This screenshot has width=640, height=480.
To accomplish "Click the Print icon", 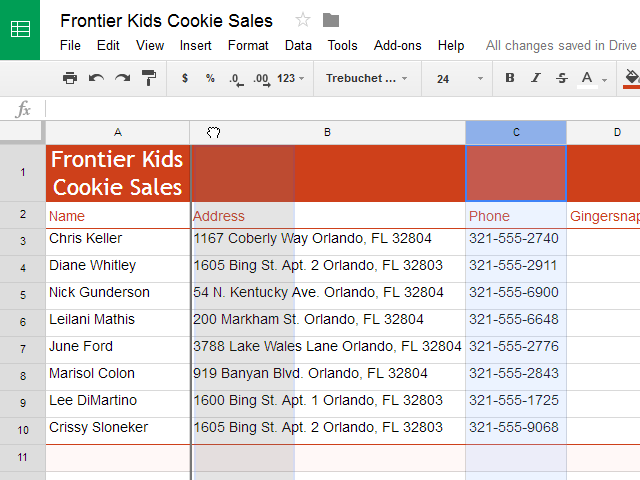I will (x=70, y=78).
